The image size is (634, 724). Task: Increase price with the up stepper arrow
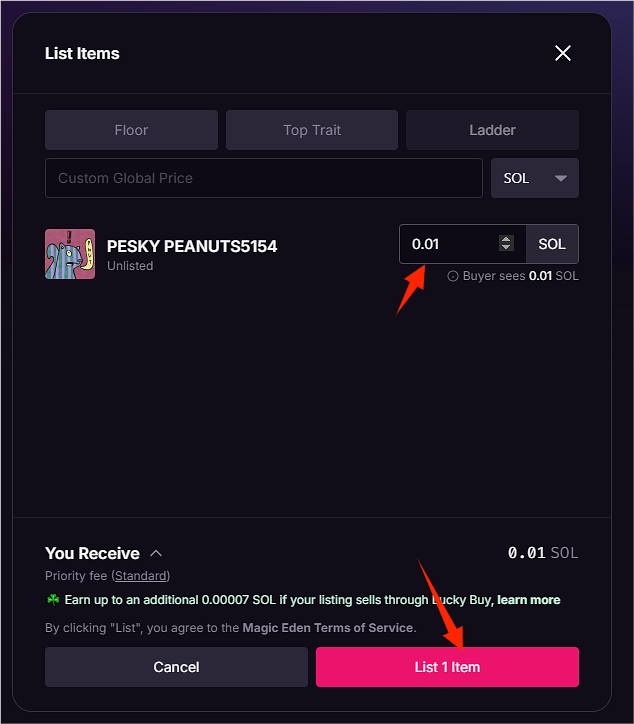(506, 239)
